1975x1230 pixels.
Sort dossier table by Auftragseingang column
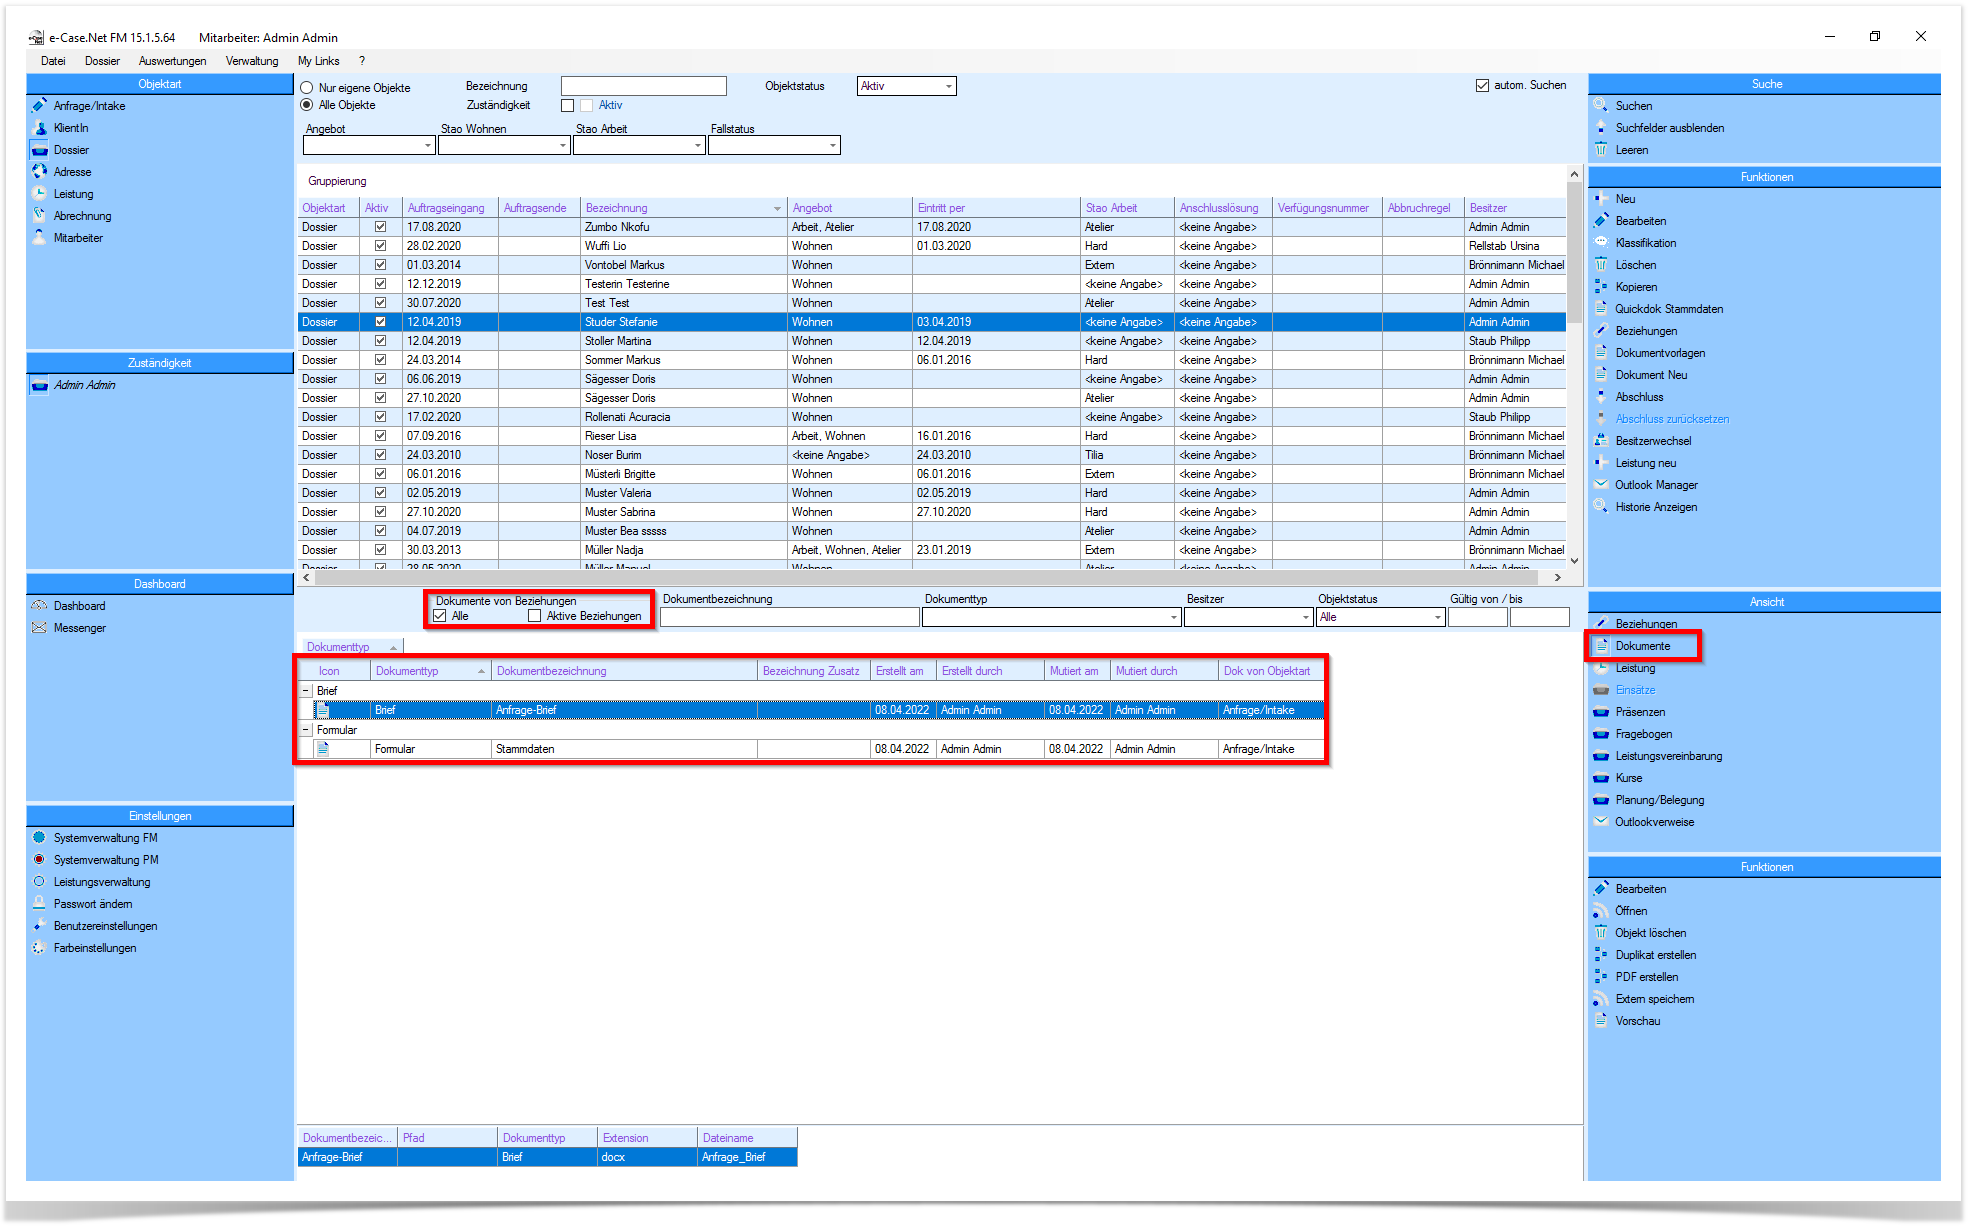tap(445, 208)
